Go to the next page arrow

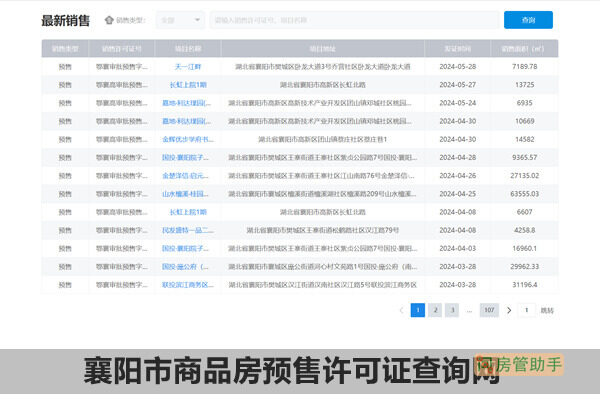[x=509, y=310]
